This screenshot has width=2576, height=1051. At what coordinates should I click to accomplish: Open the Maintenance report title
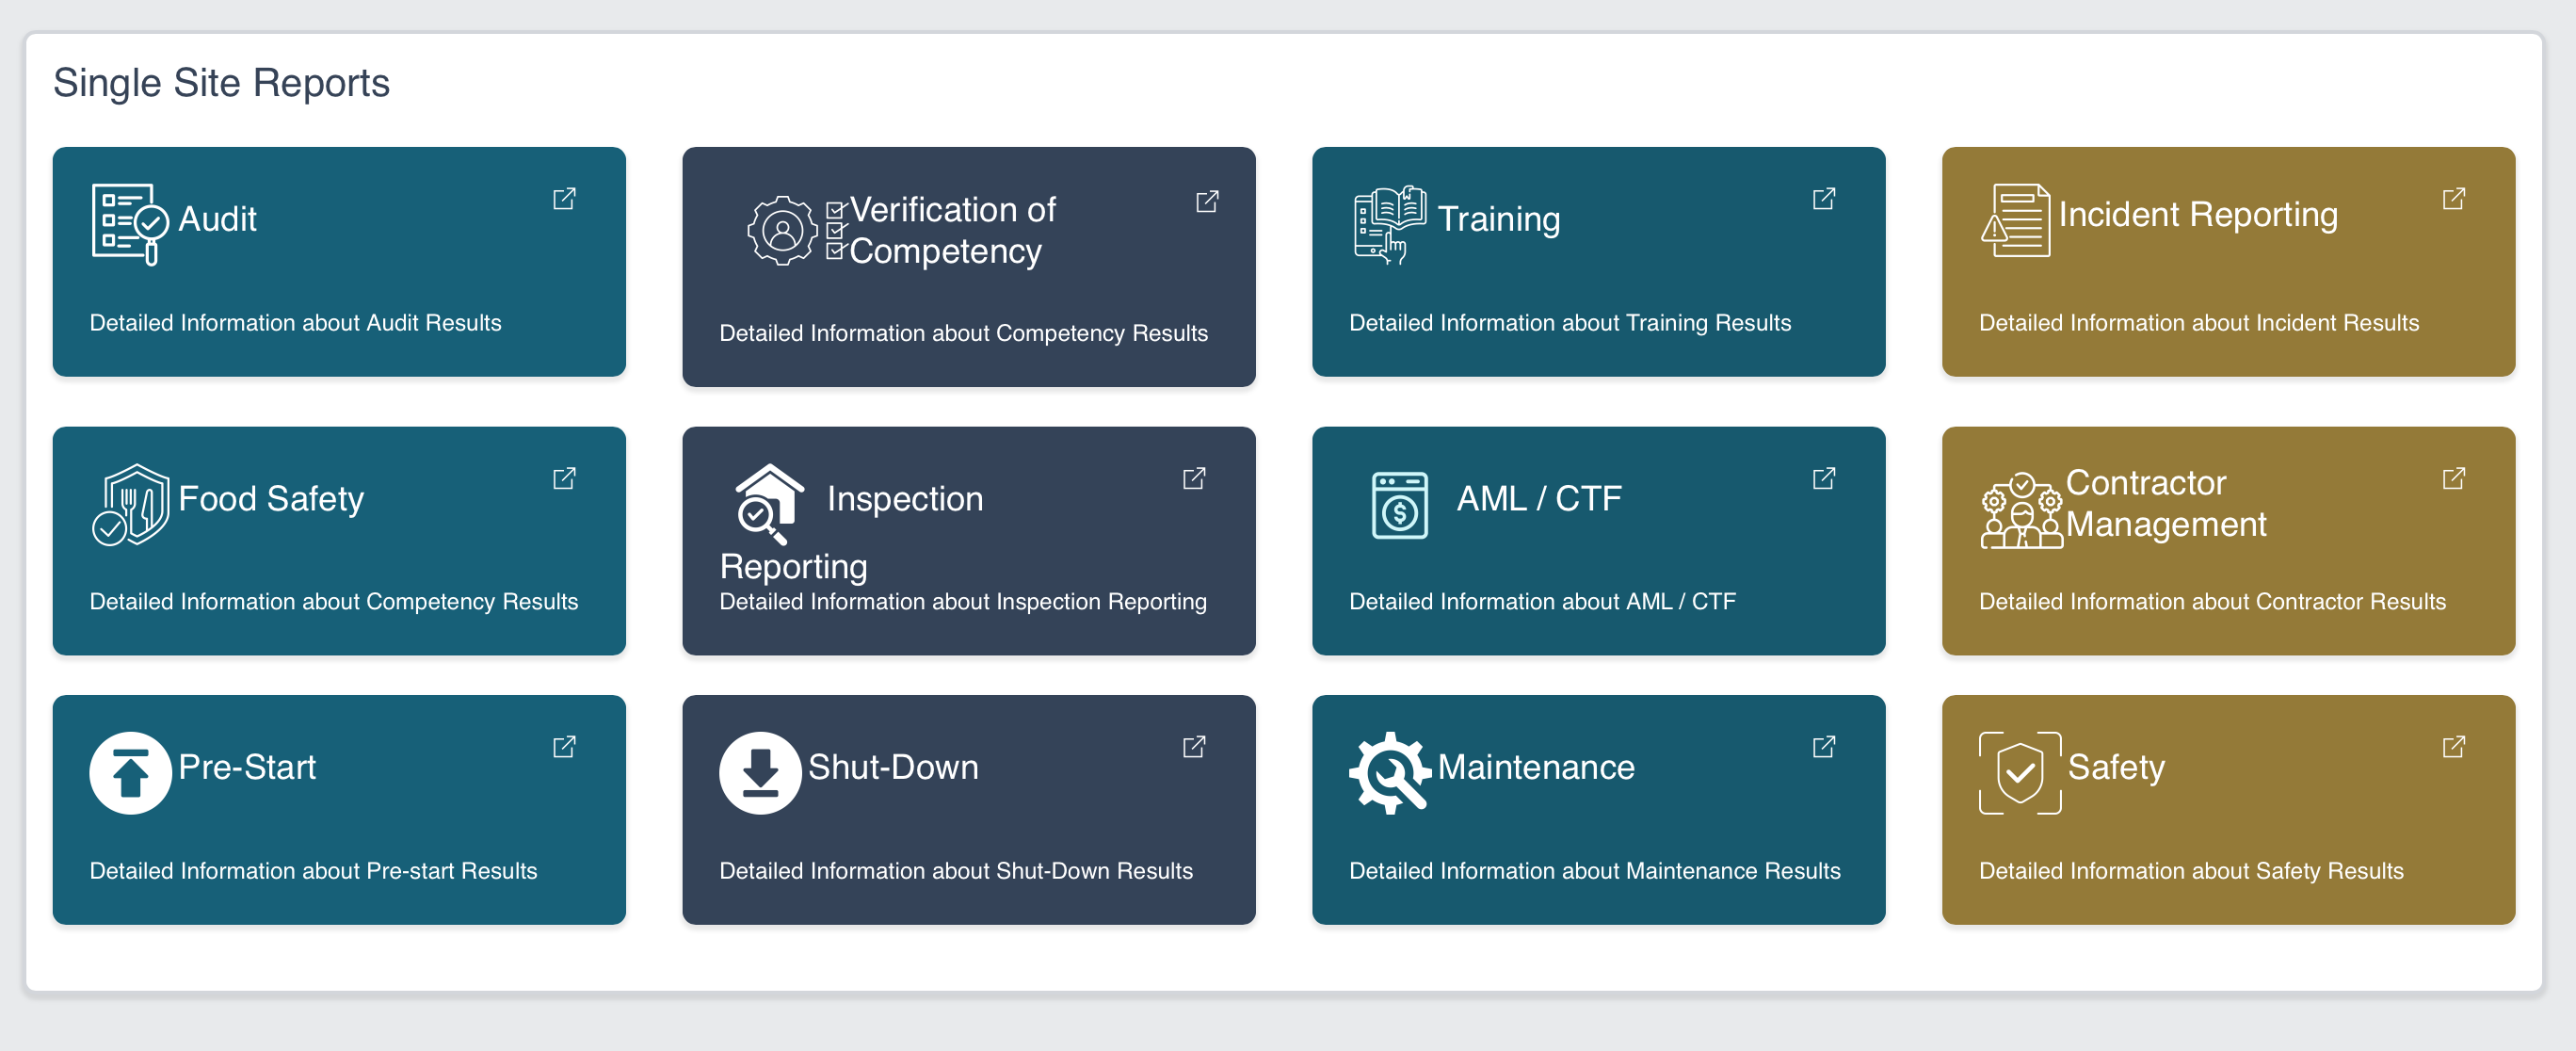point(1536,767)
